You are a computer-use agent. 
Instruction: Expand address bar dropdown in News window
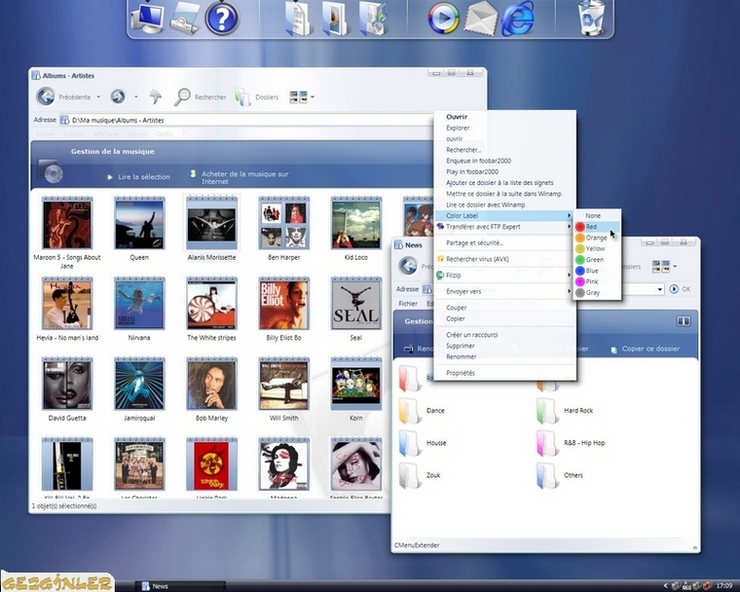(x=659, y=289)
